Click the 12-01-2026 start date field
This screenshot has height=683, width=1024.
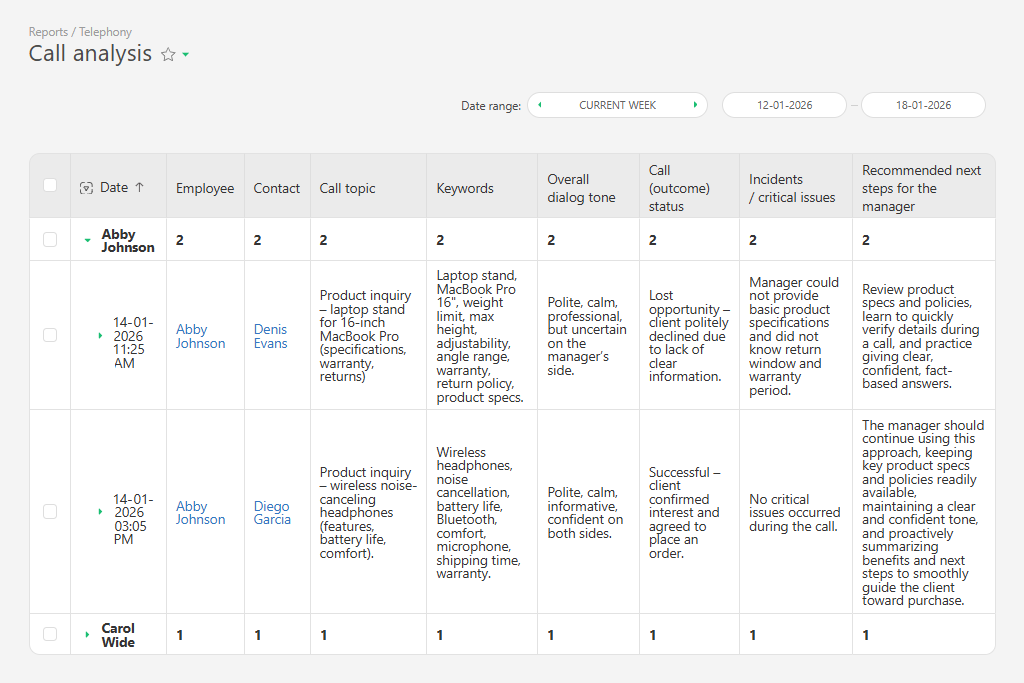tap(784, 104)
